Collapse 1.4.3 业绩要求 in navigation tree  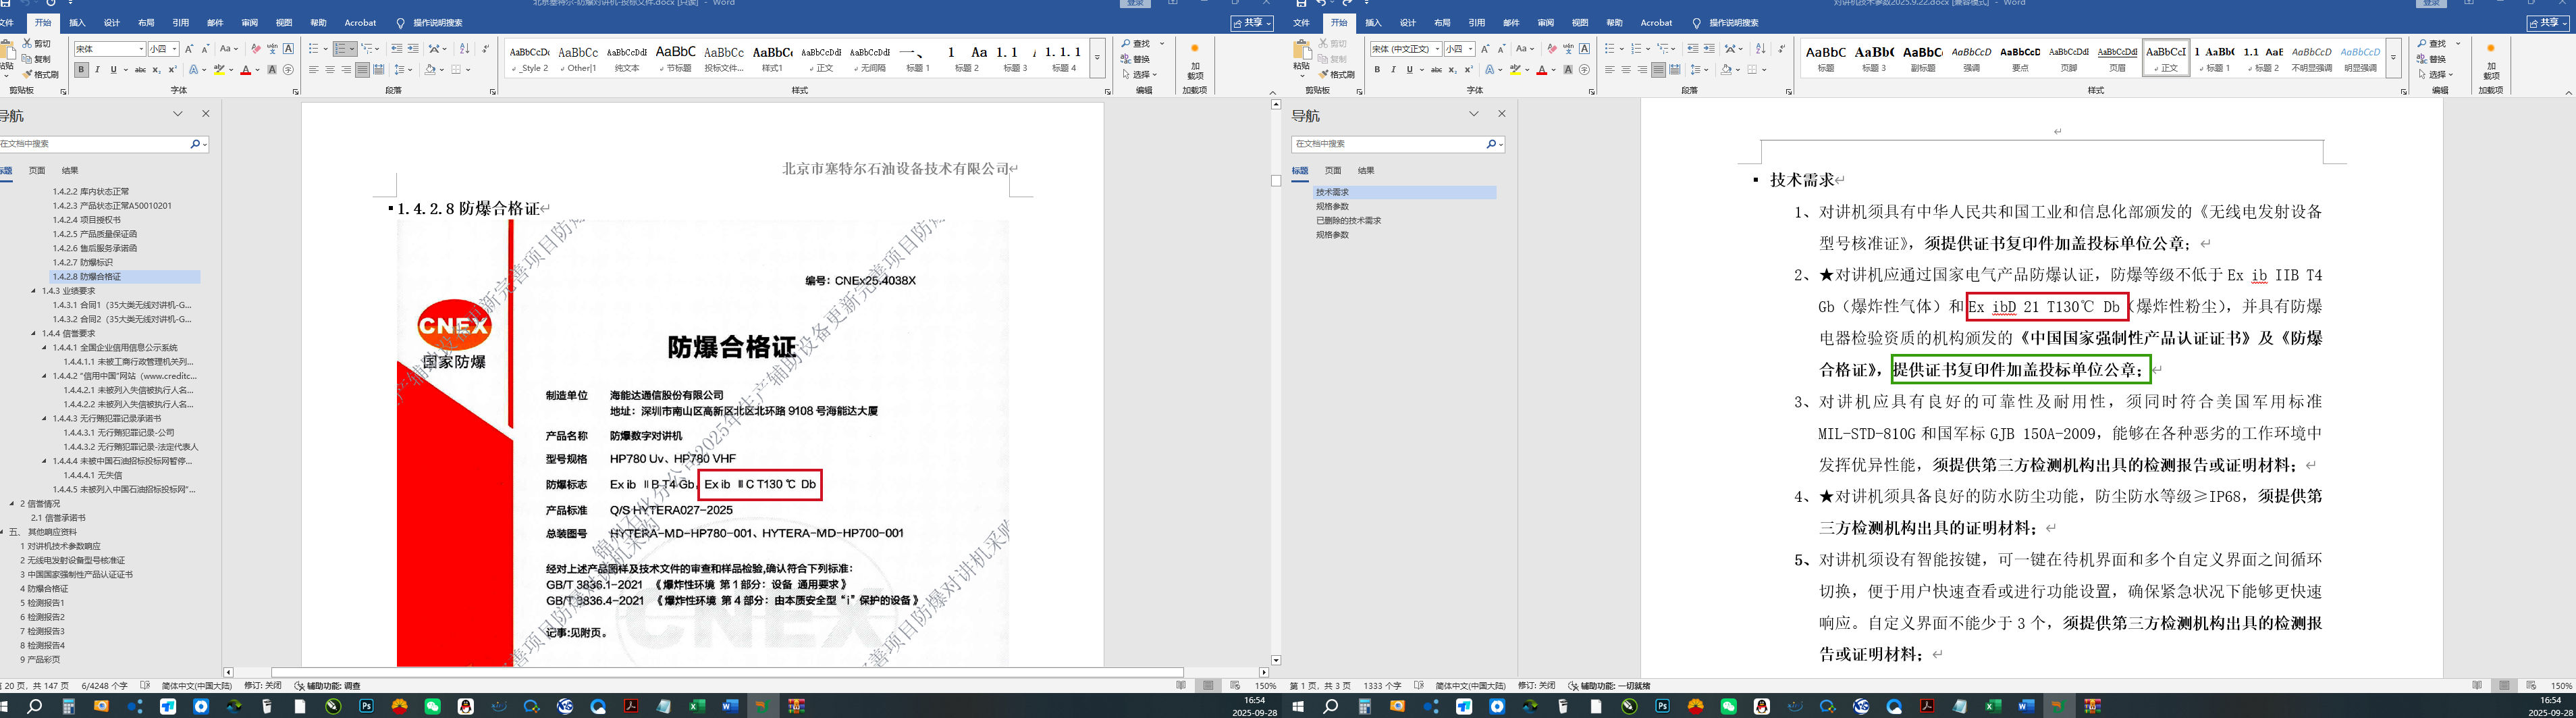(33, 291)
